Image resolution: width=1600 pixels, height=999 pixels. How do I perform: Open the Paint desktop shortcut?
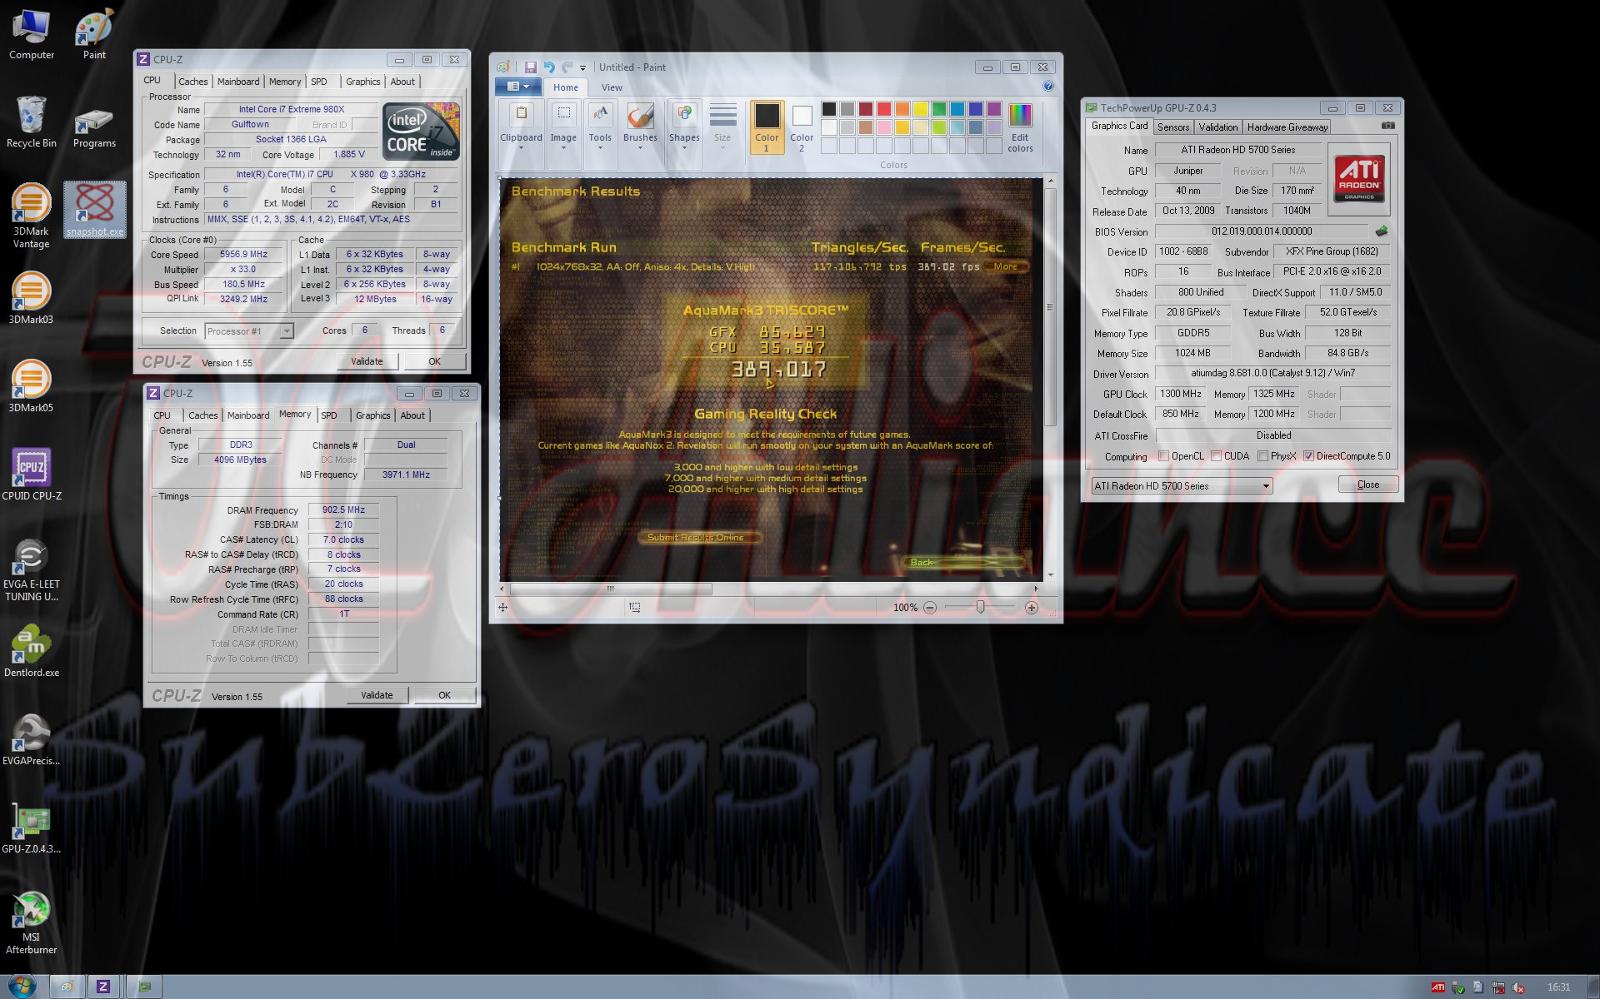pyautogui.click(x=94, y=35)
